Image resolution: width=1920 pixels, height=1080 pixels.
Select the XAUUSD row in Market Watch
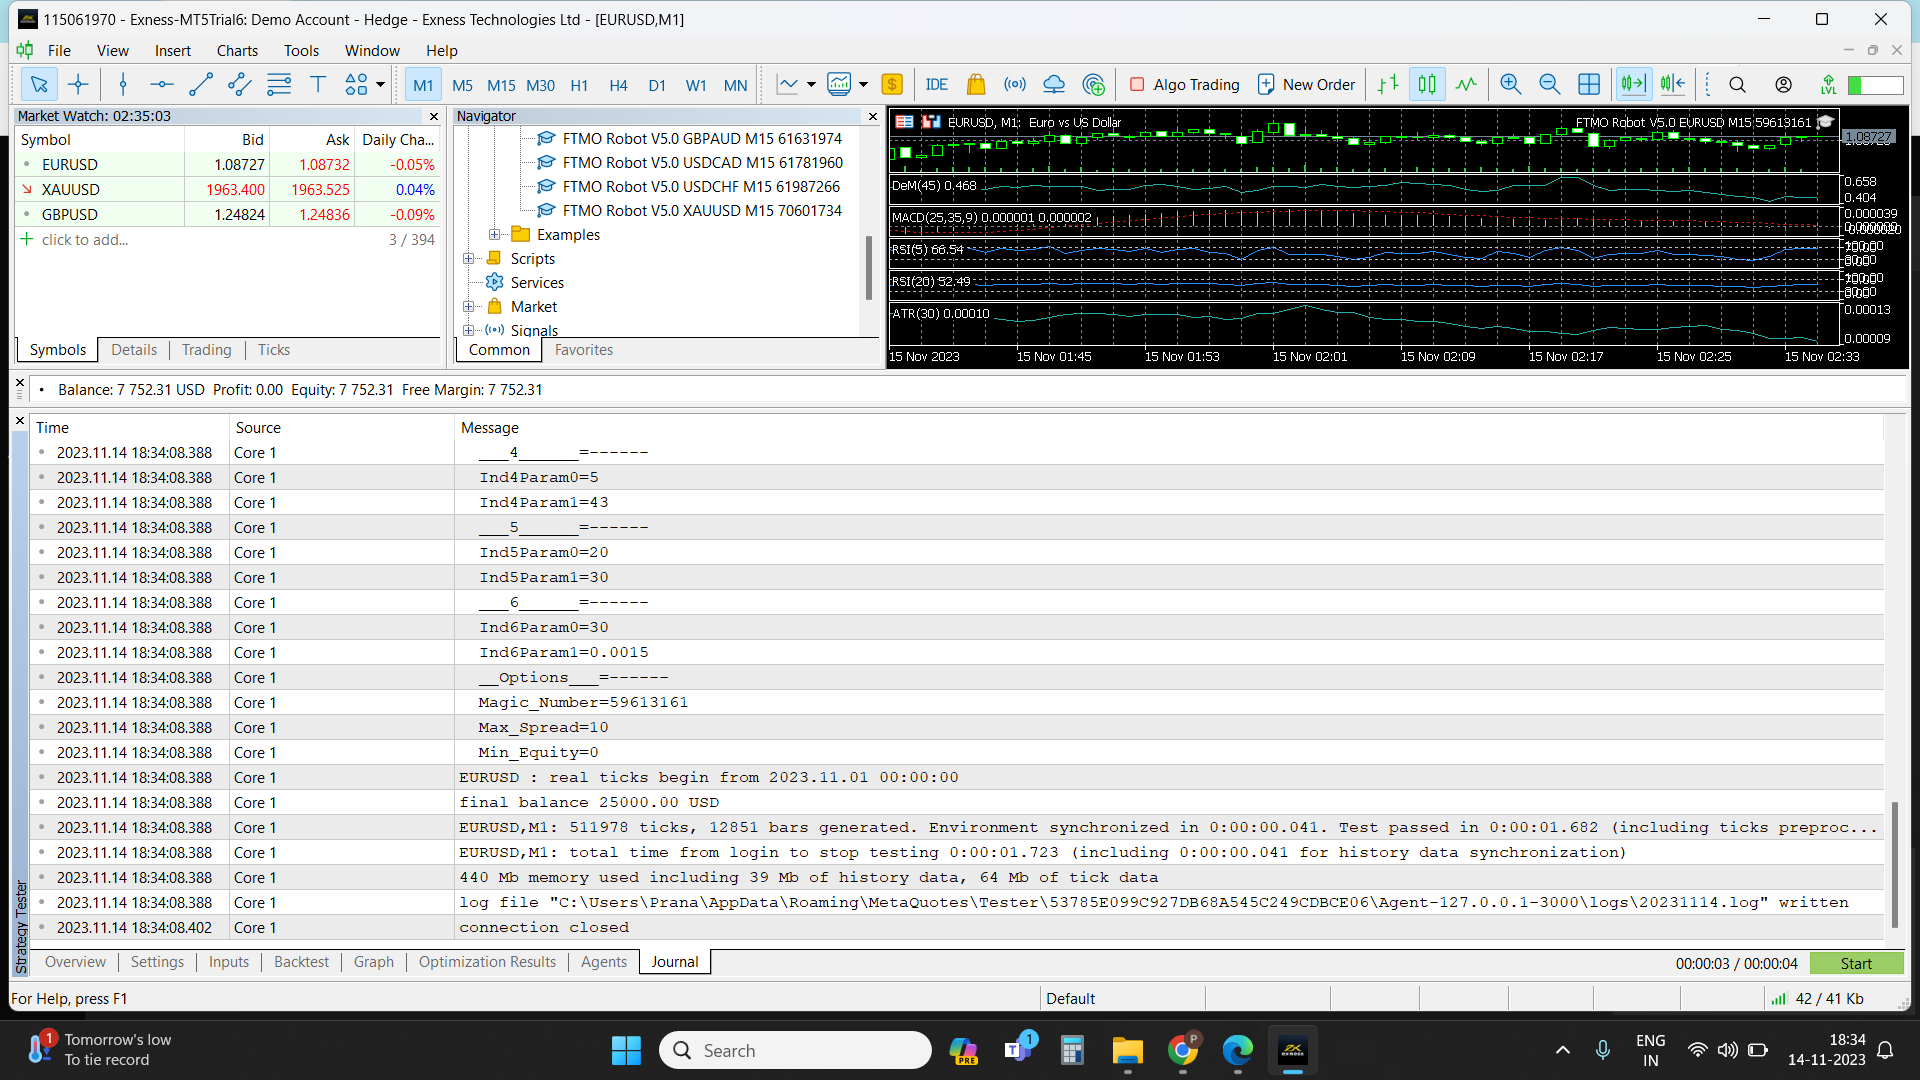click(227, 190)
